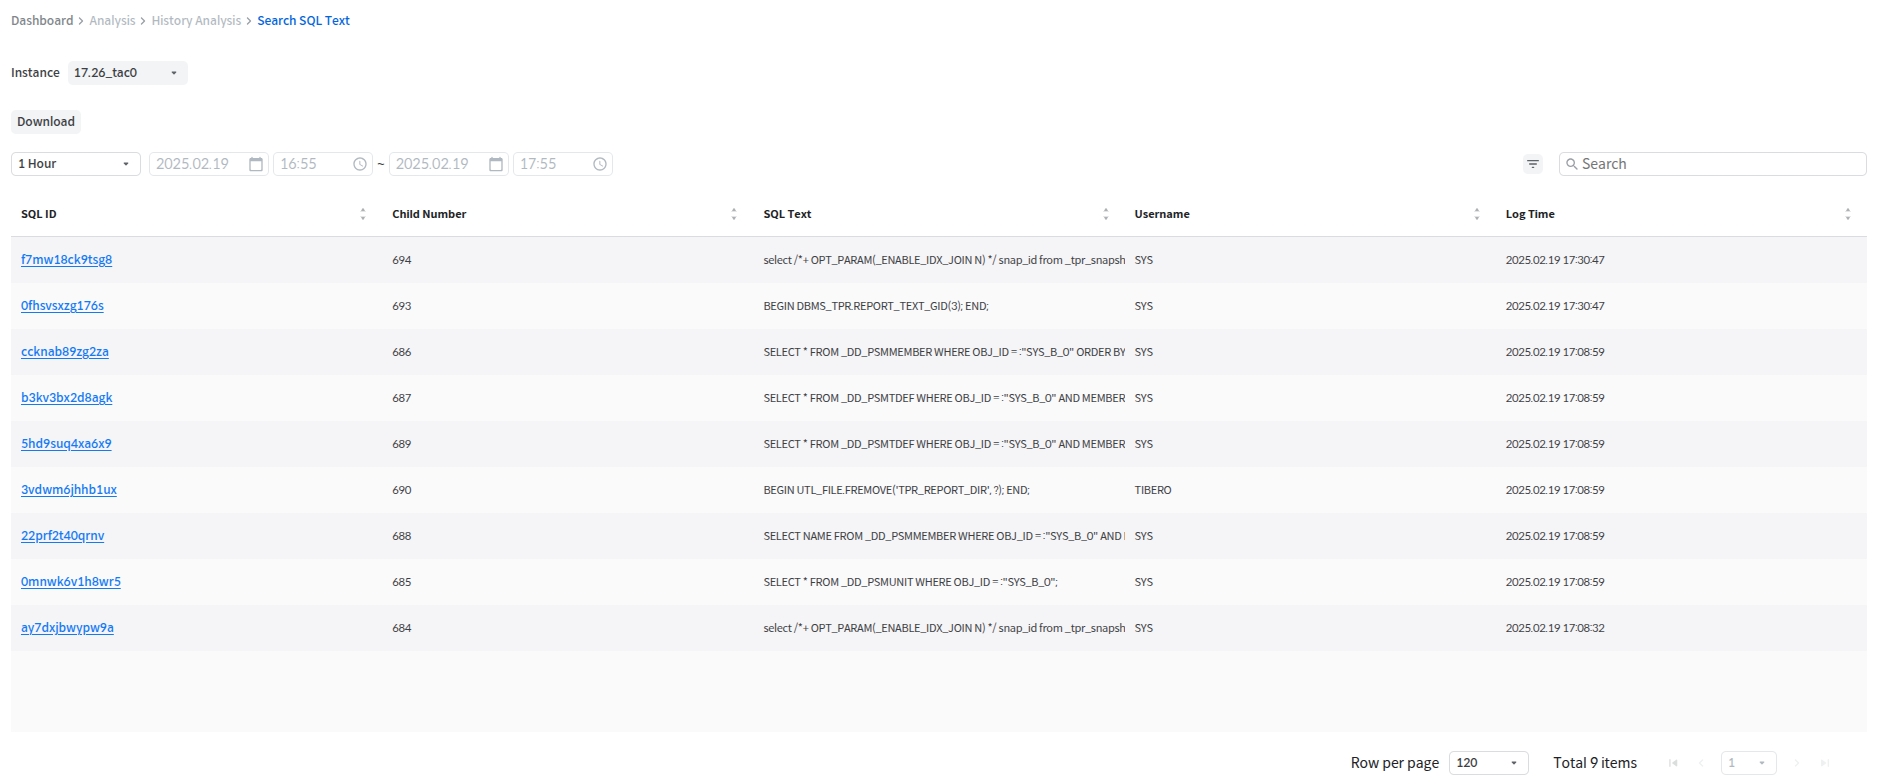
Task: Sort by Child Number column icon
Action: click(734, 214)
